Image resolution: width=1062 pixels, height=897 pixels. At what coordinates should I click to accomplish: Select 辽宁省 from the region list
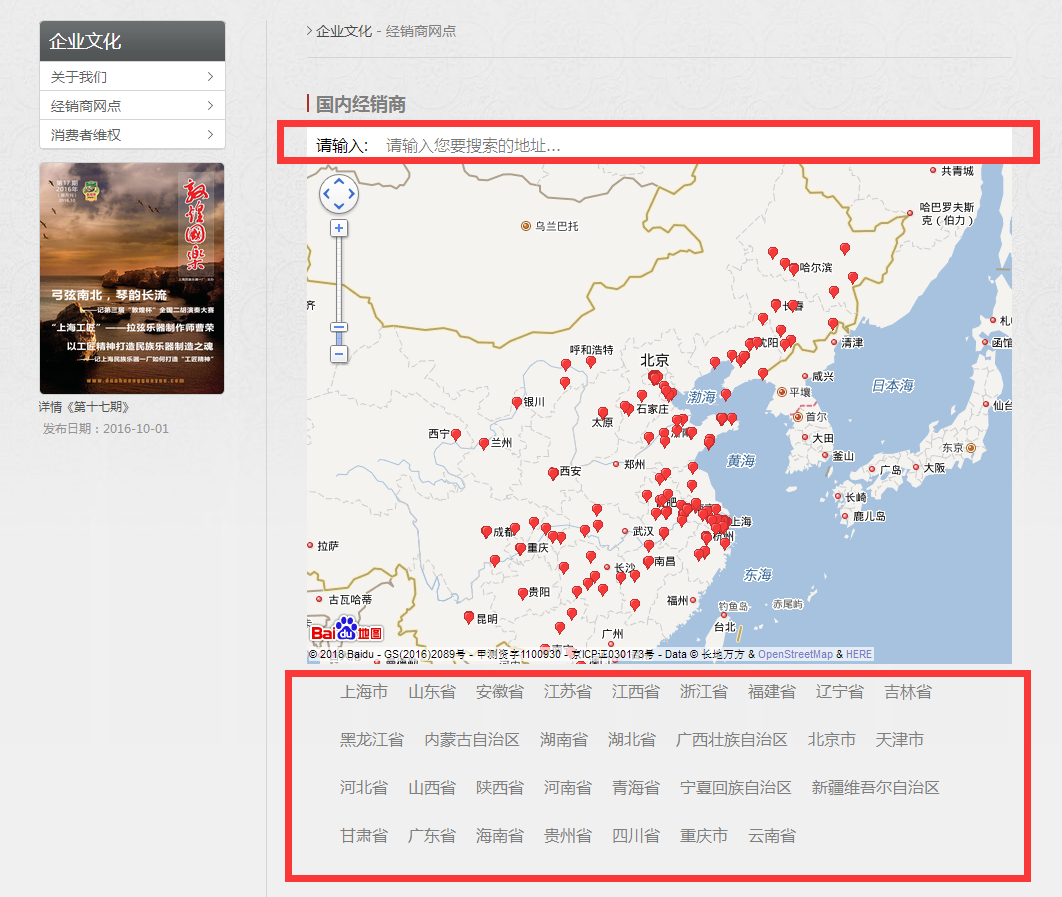(x=839, y=692)
